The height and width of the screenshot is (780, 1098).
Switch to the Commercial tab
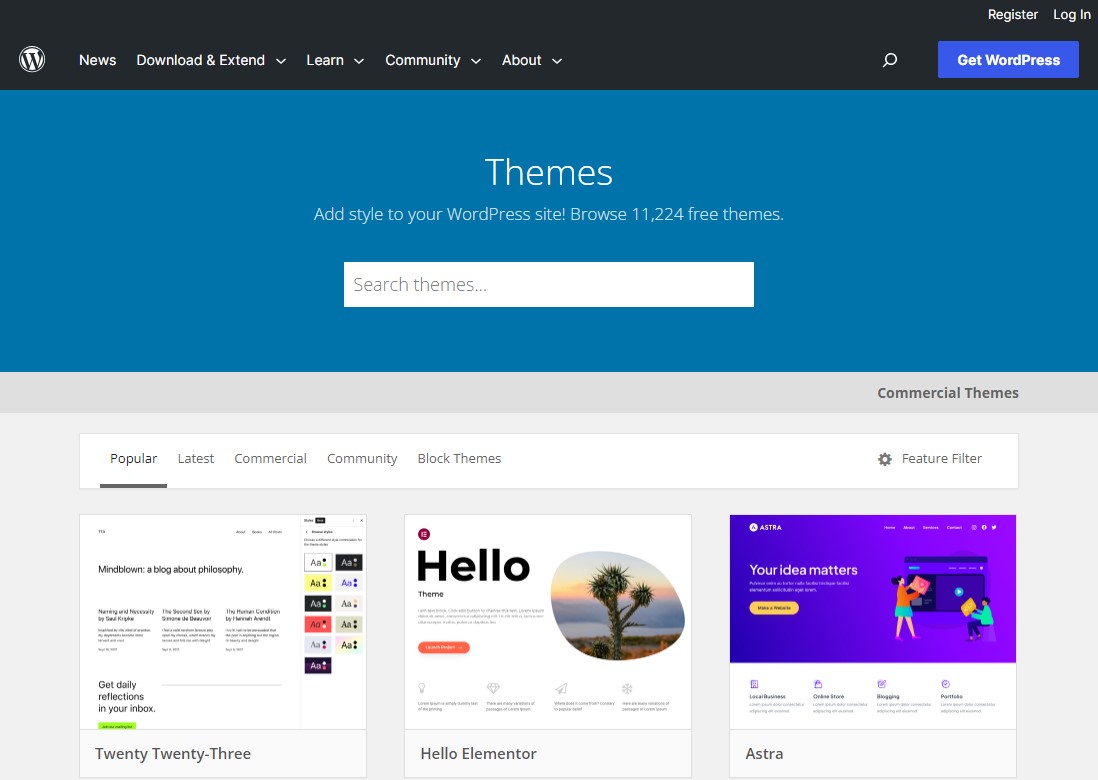(x=270, y=459)
